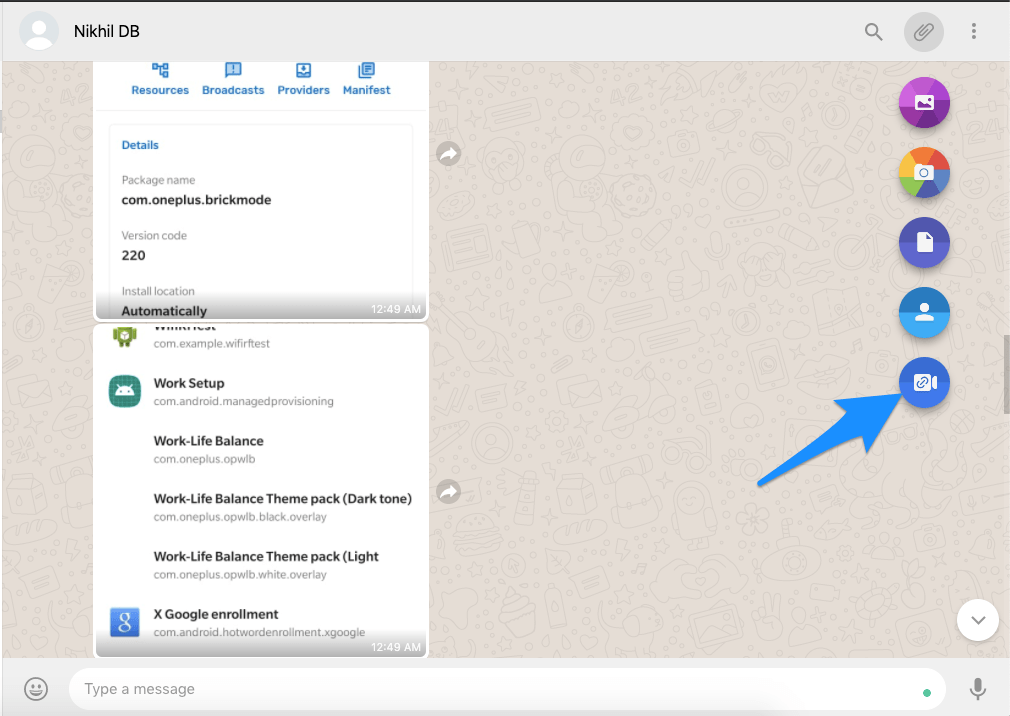Open Camera attachment option
Viewport: 1010px width, 716px height.
924,173
